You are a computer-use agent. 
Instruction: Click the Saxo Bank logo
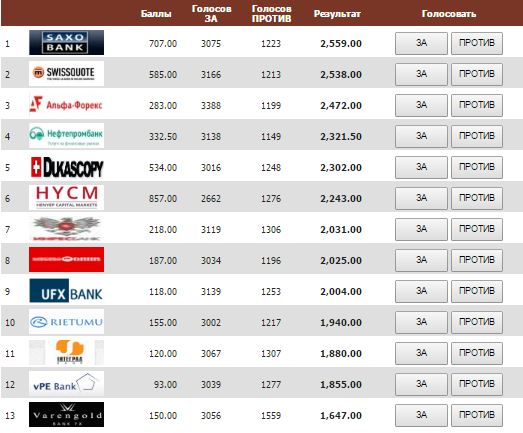(x=66, y=43)
